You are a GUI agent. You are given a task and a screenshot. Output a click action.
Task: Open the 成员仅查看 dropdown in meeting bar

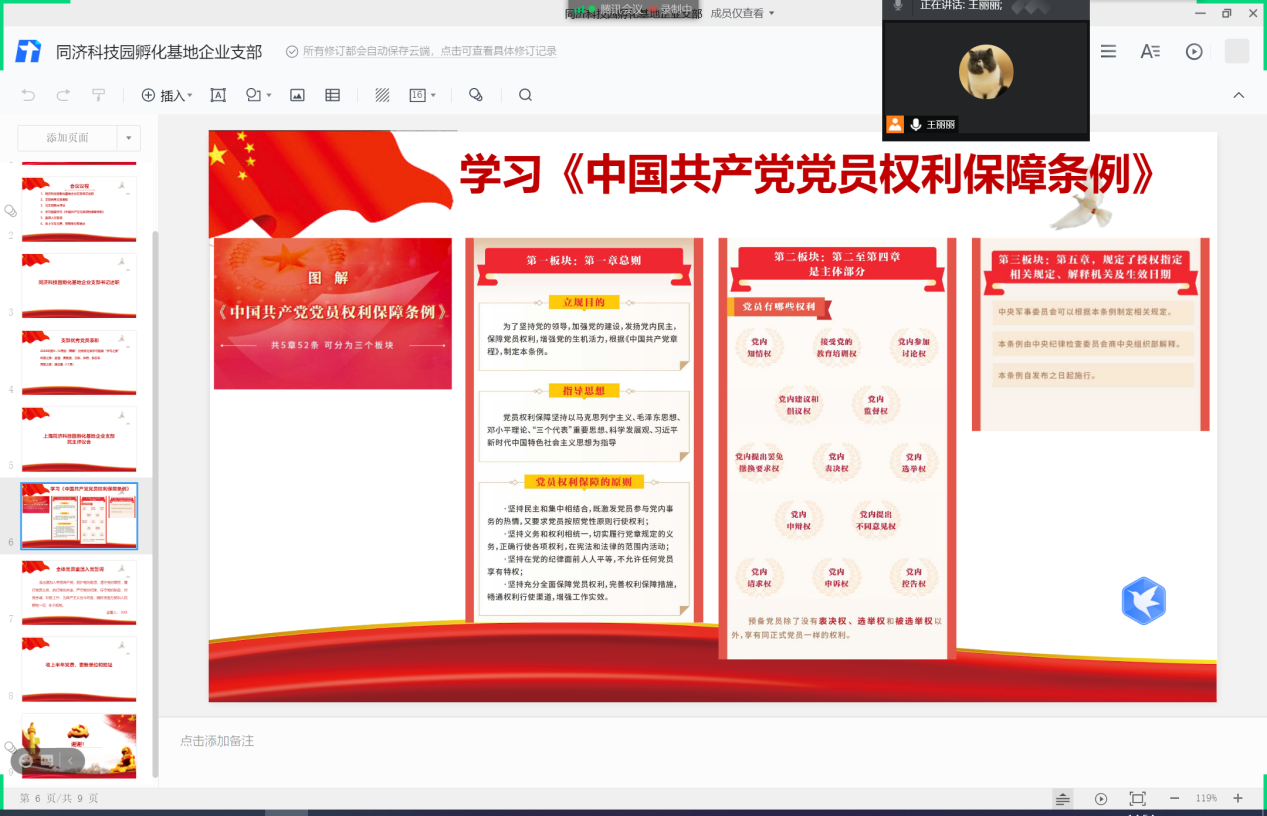pyautogui.click(x=742, y=13)
